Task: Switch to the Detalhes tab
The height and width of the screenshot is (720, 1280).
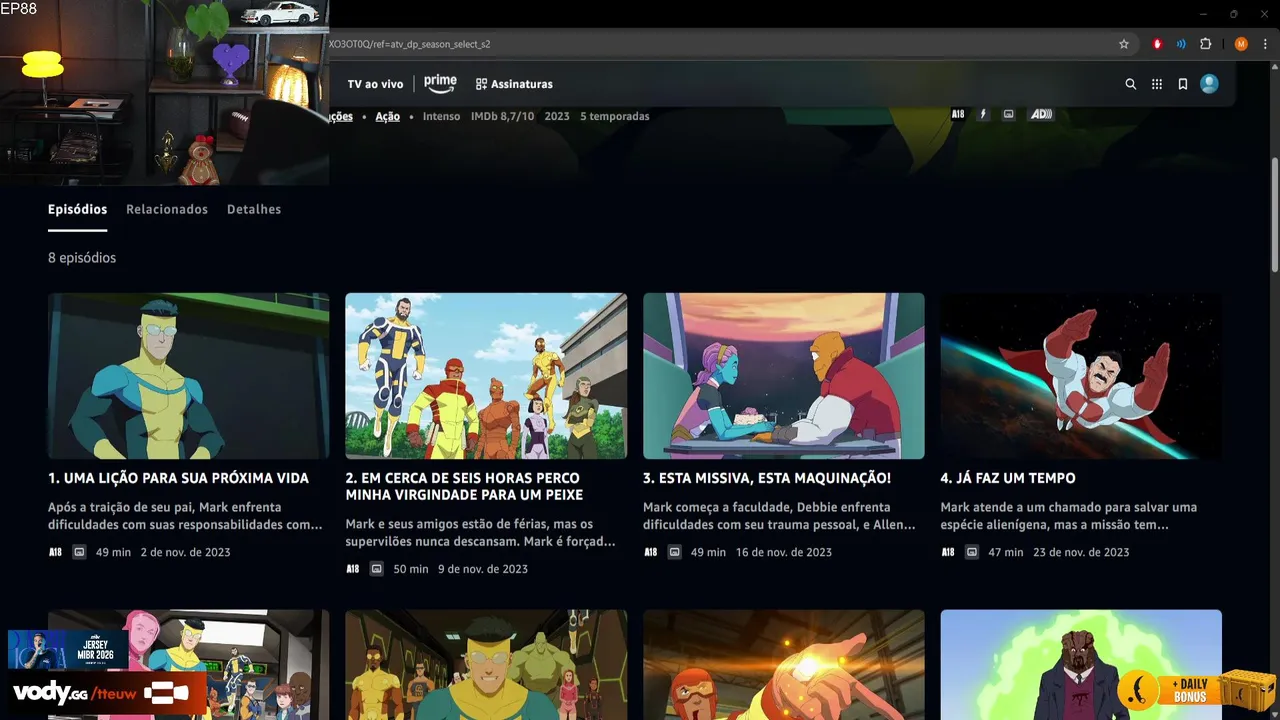Action: point(254,209)
